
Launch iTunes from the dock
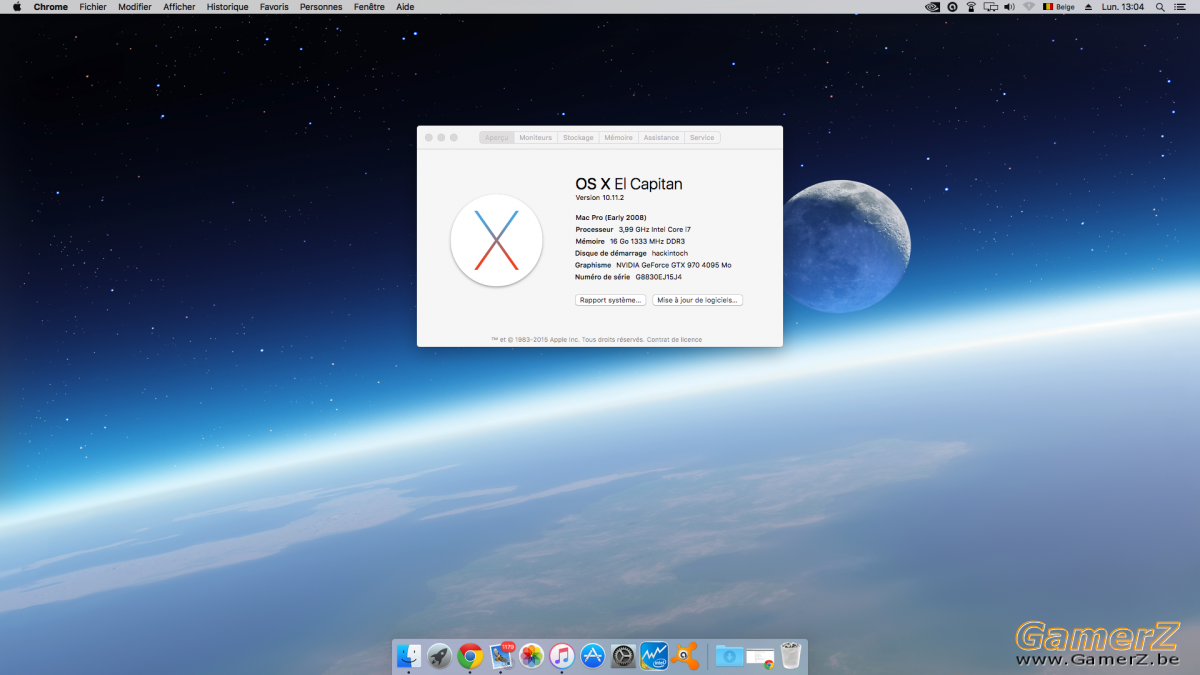pyautogui.click(x=562, y=656)
